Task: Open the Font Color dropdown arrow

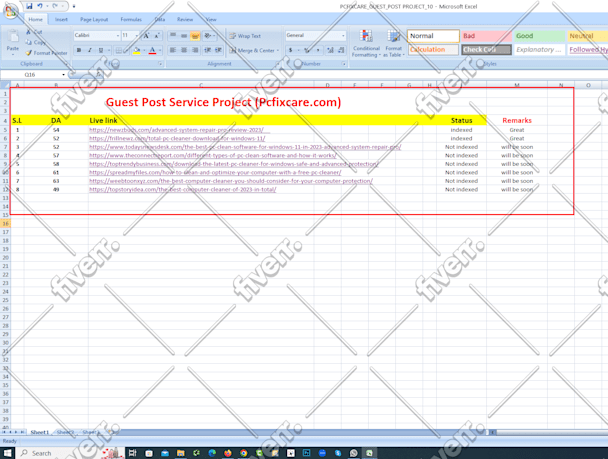Action: [x=159, y=50]
